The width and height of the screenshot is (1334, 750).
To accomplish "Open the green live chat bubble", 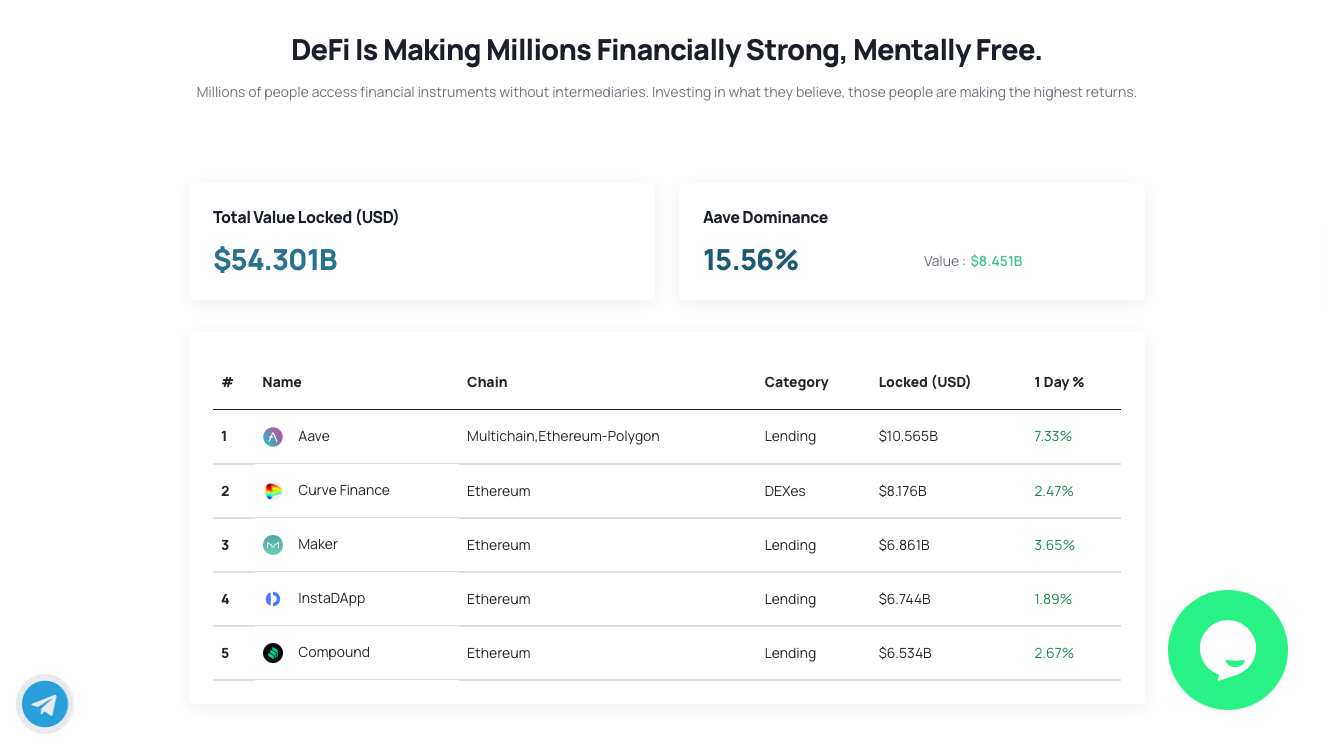I will 1228,650.
